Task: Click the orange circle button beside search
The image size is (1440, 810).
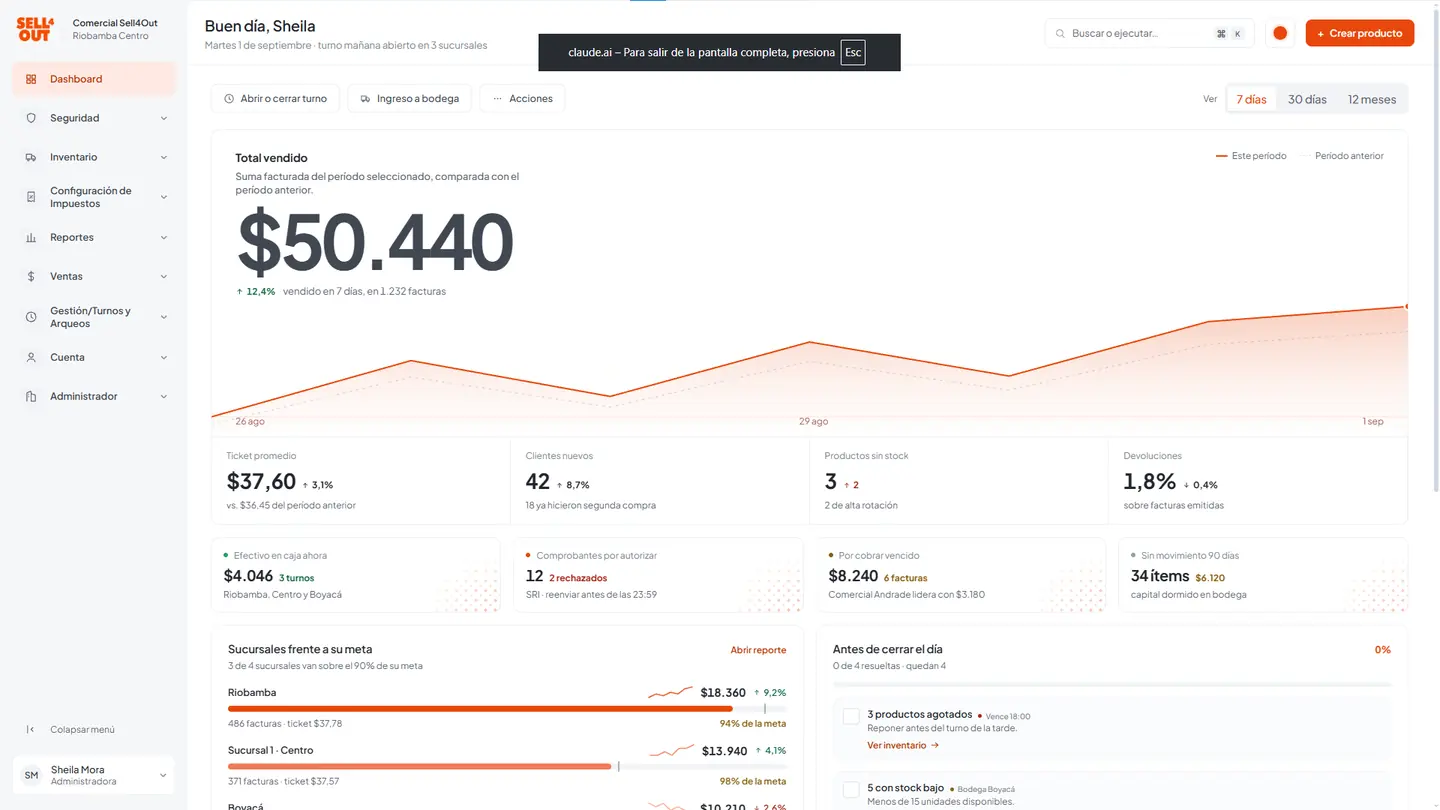Action: click(1280, 33)
